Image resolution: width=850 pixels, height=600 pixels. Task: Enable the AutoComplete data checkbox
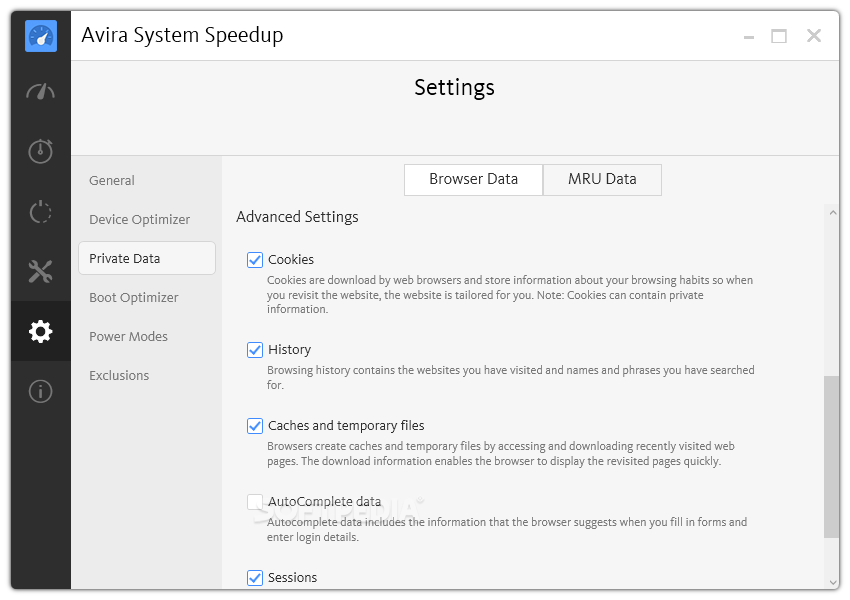pos(255,502)
